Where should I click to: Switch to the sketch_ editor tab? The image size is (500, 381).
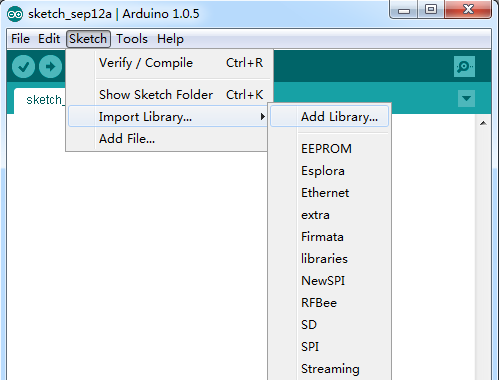(40, 100)
